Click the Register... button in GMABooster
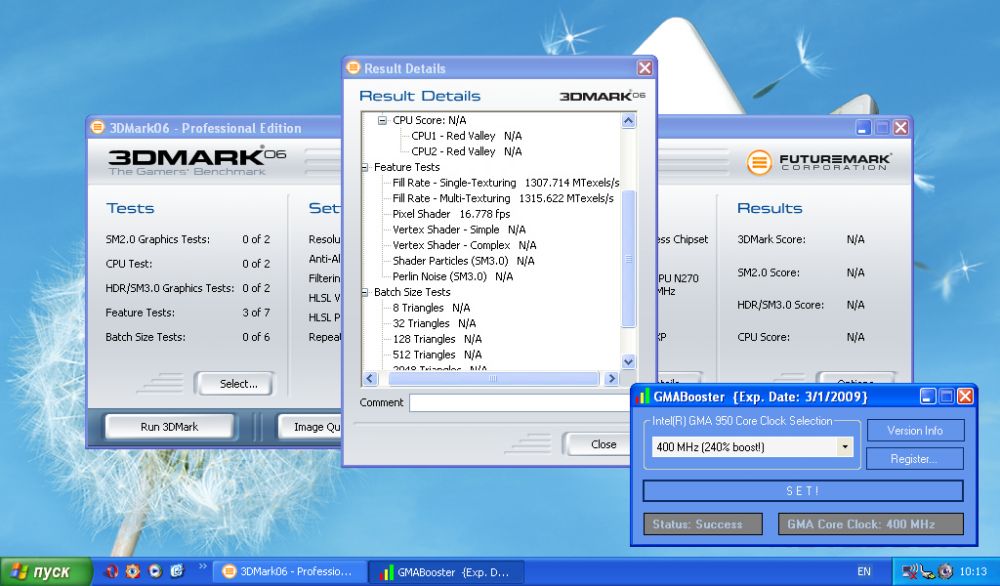Image resolution: width=1000 pixels, height=586 pixels. pos(915,458)
